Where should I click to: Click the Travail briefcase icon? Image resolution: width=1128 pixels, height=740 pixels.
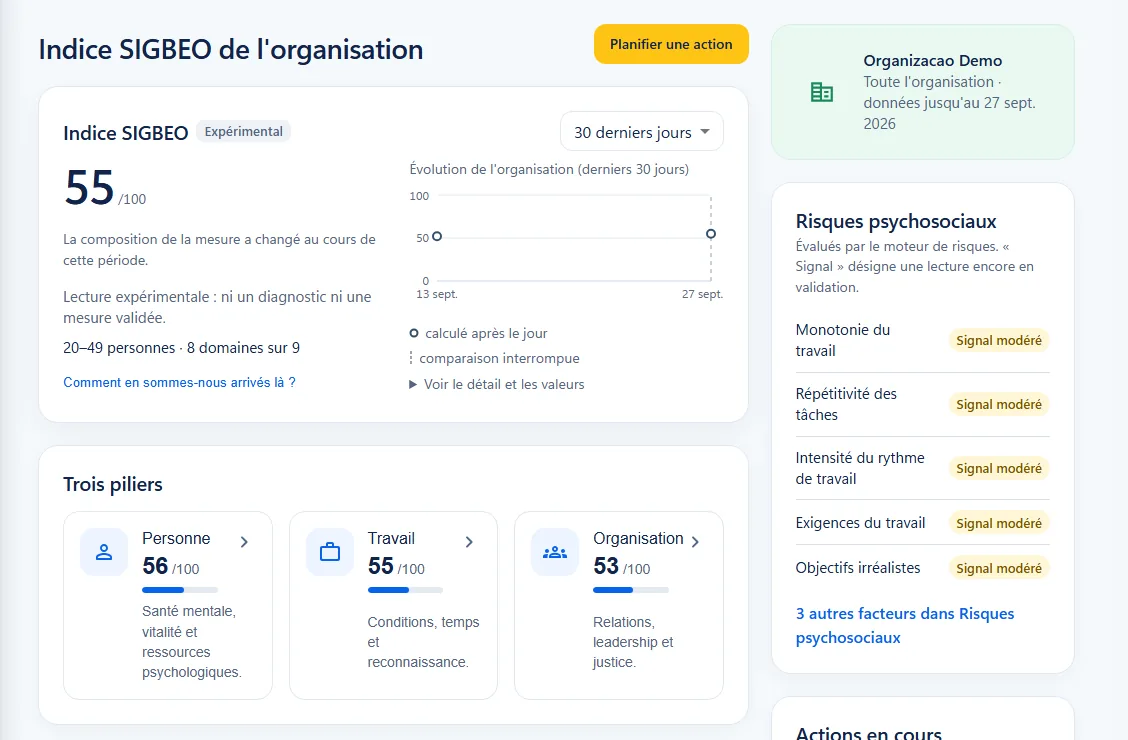[329, 552]
